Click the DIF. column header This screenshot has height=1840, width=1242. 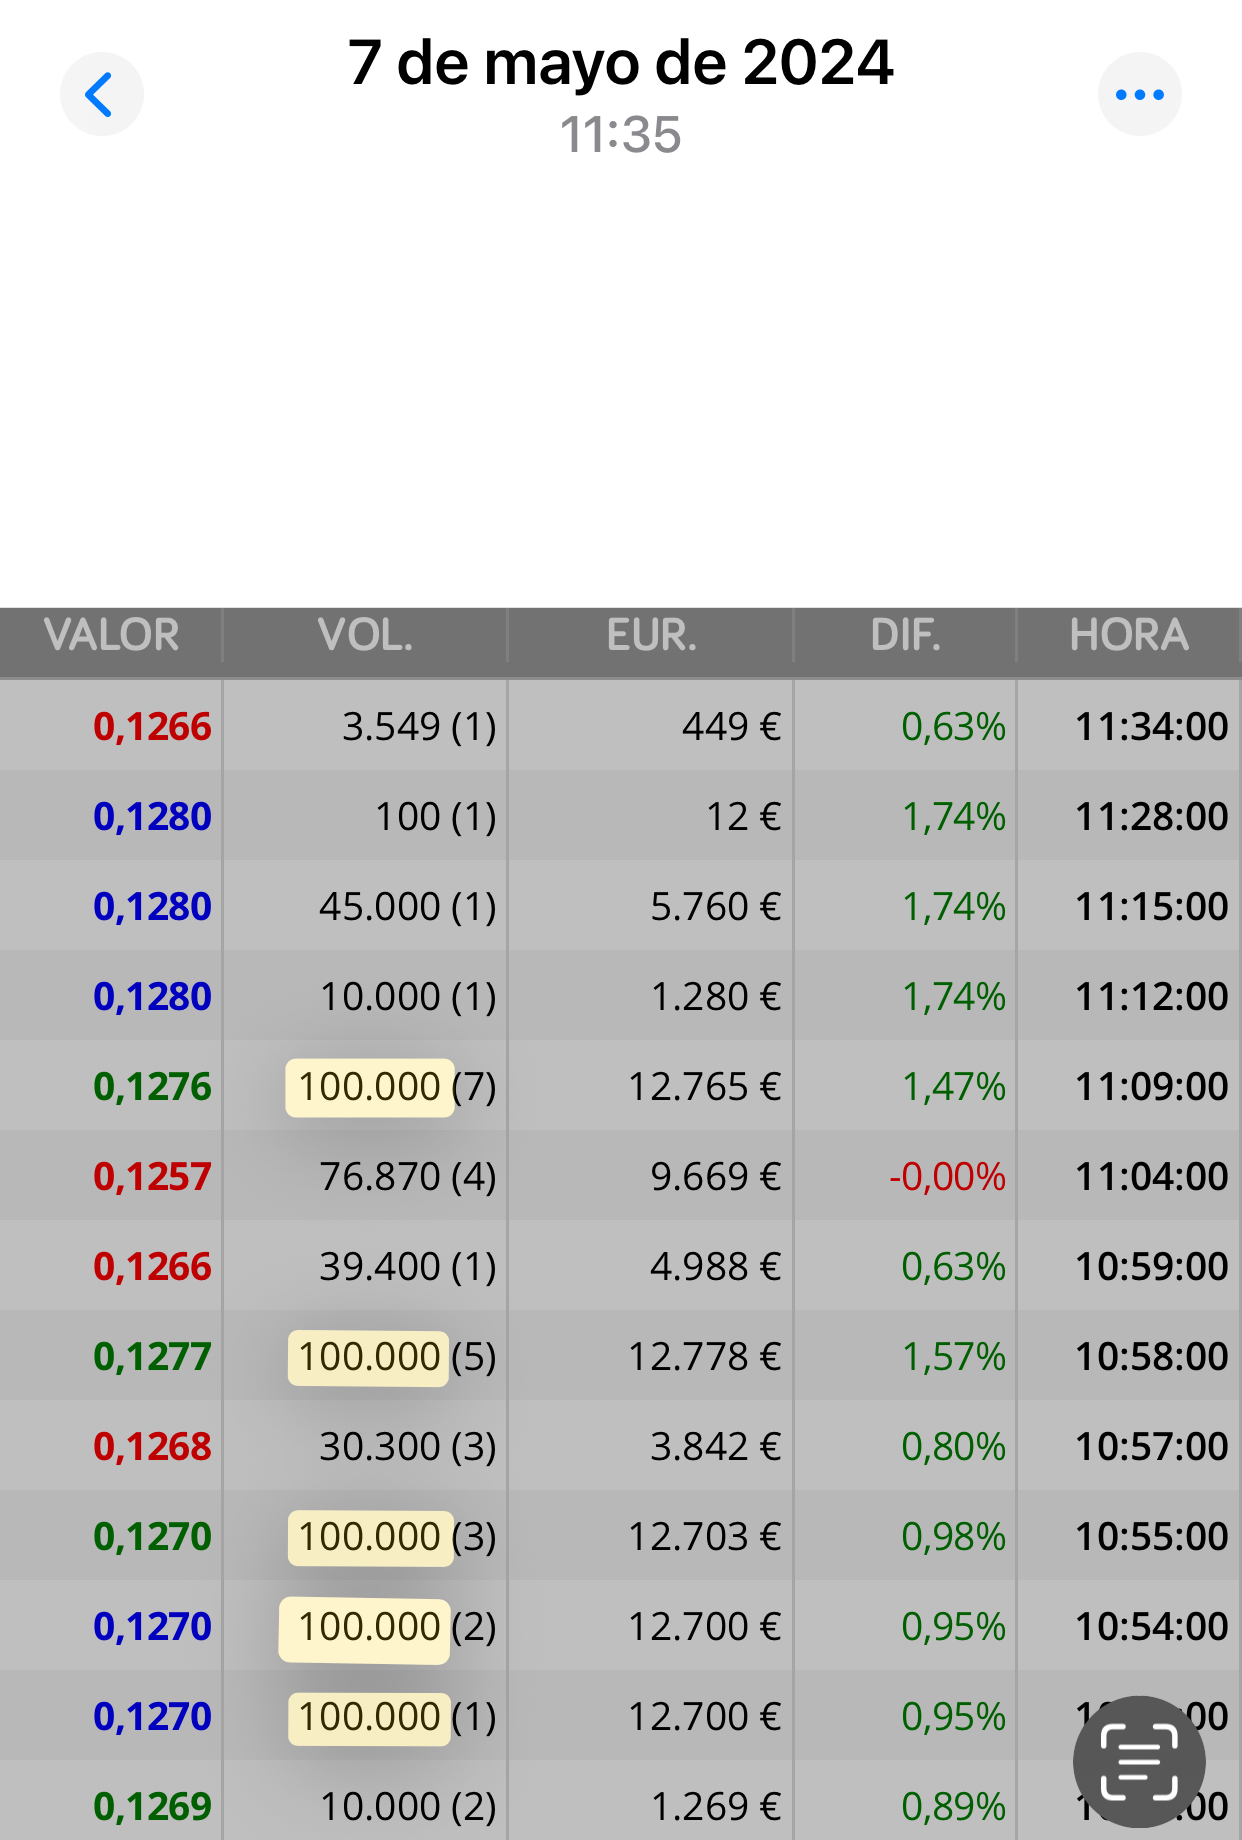(x=906, y=636)
